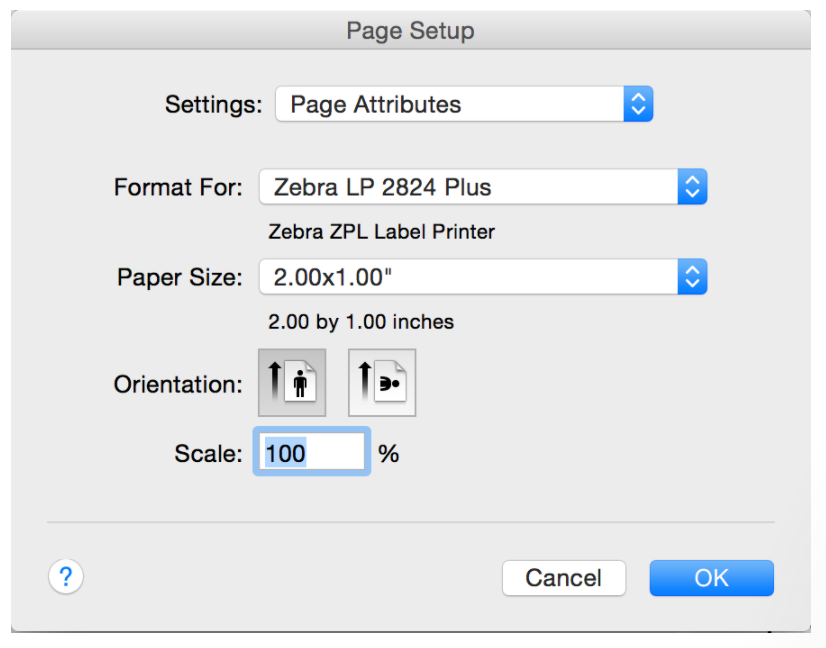
Task: Confirm the page setup with OK
Action: (x=711, y=578)
